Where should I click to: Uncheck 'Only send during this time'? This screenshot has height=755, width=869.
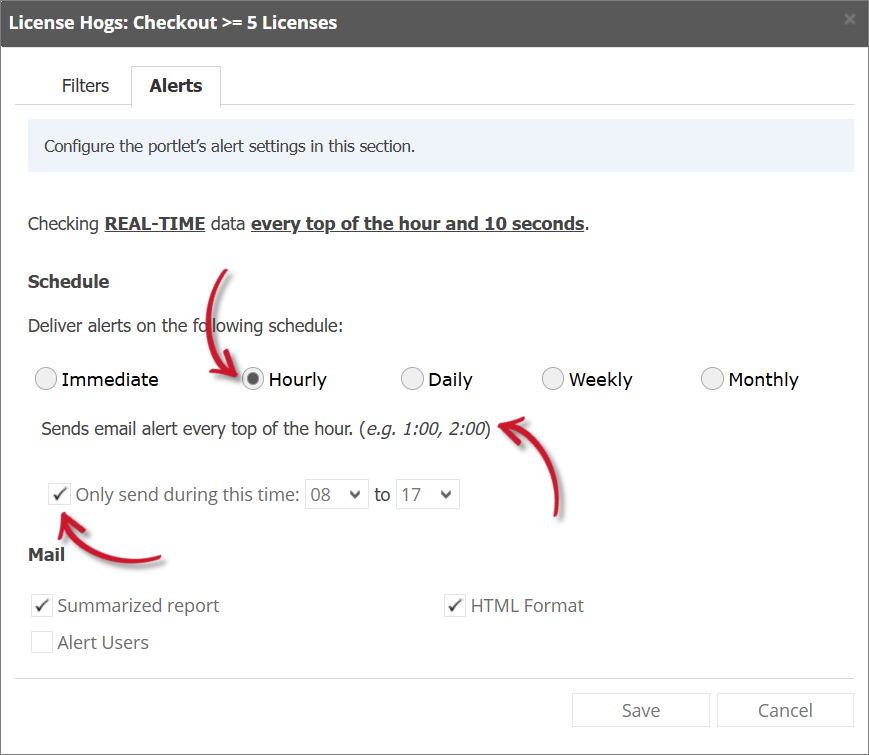point(59,493)
